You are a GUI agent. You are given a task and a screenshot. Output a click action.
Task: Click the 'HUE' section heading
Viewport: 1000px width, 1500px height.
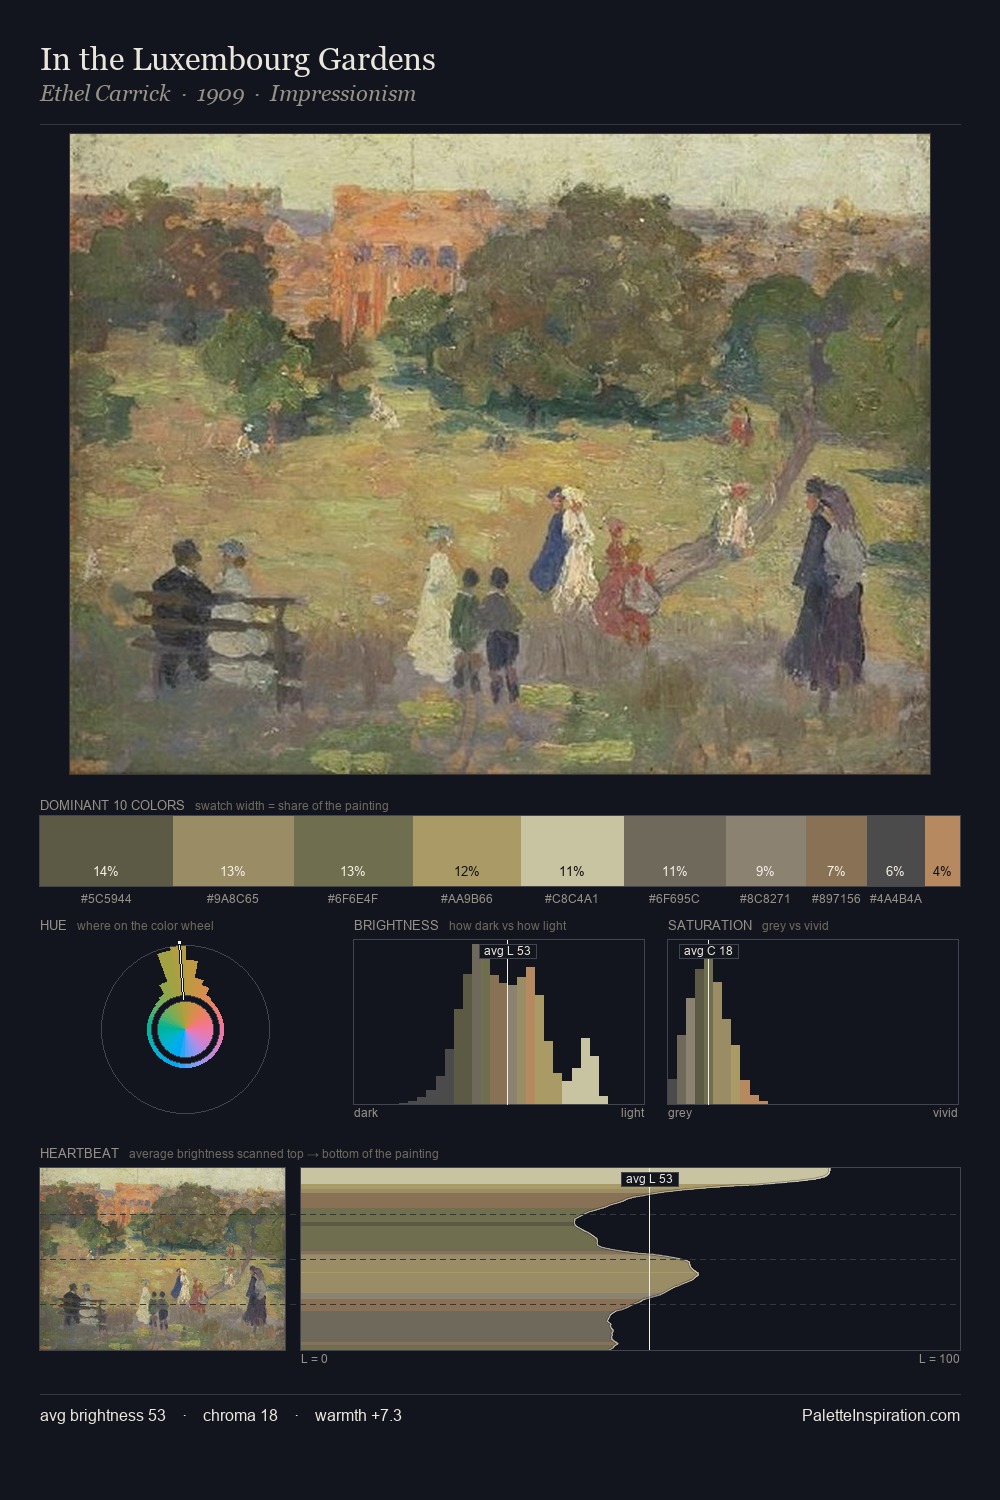53,925
